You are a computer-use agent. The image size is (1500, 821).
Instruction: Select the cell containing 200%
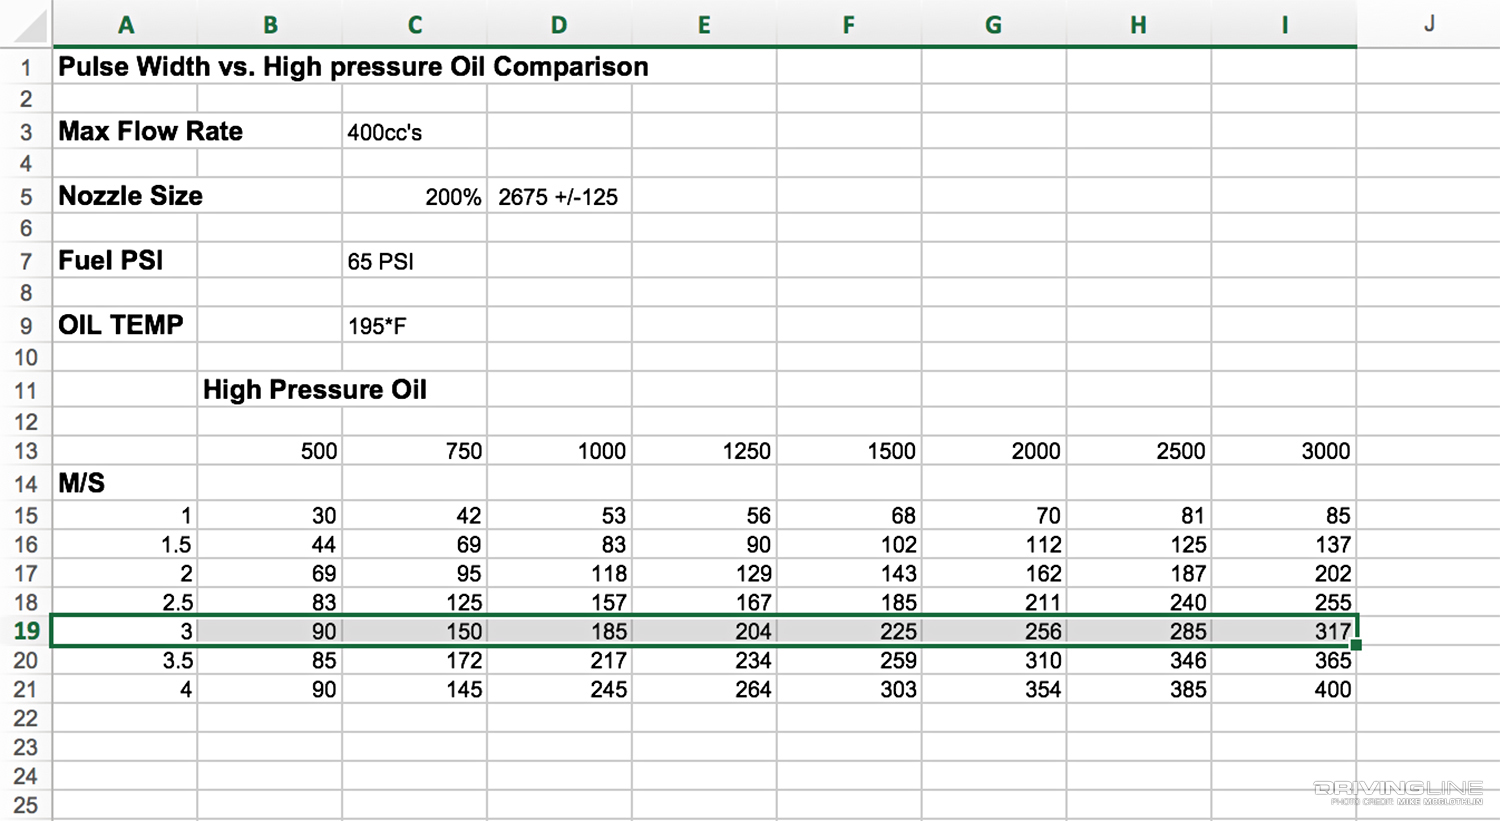coord(413,197)
